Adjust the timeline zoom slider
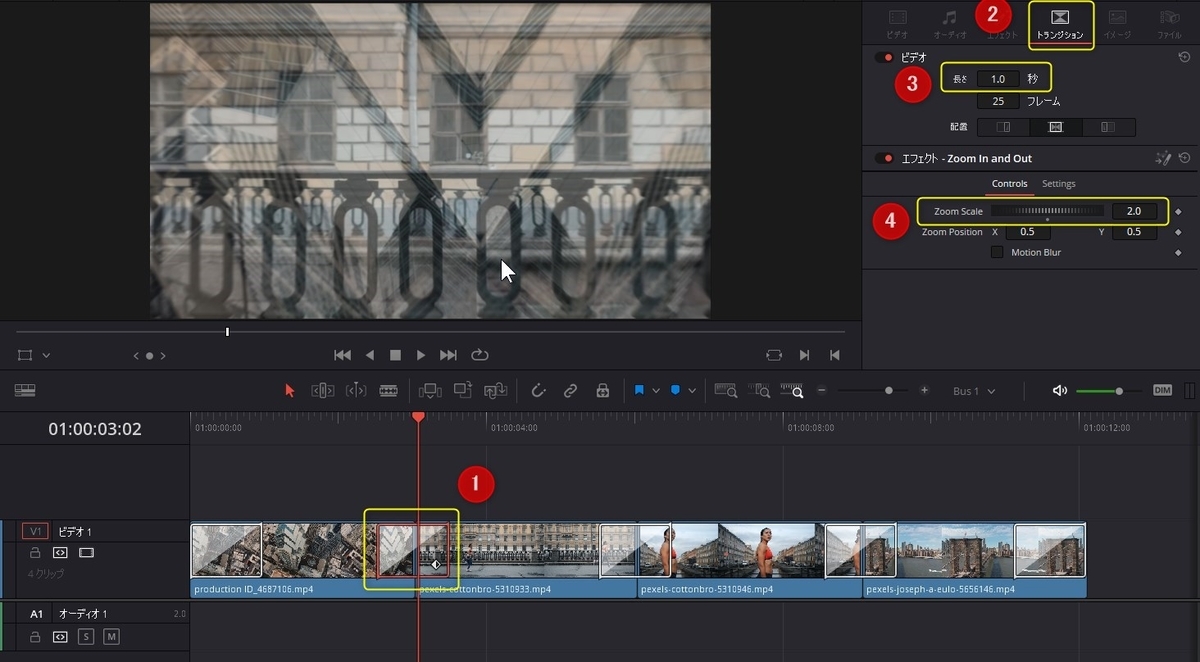The width and height of the screenshot is (1200, 662). click(873, 391)
